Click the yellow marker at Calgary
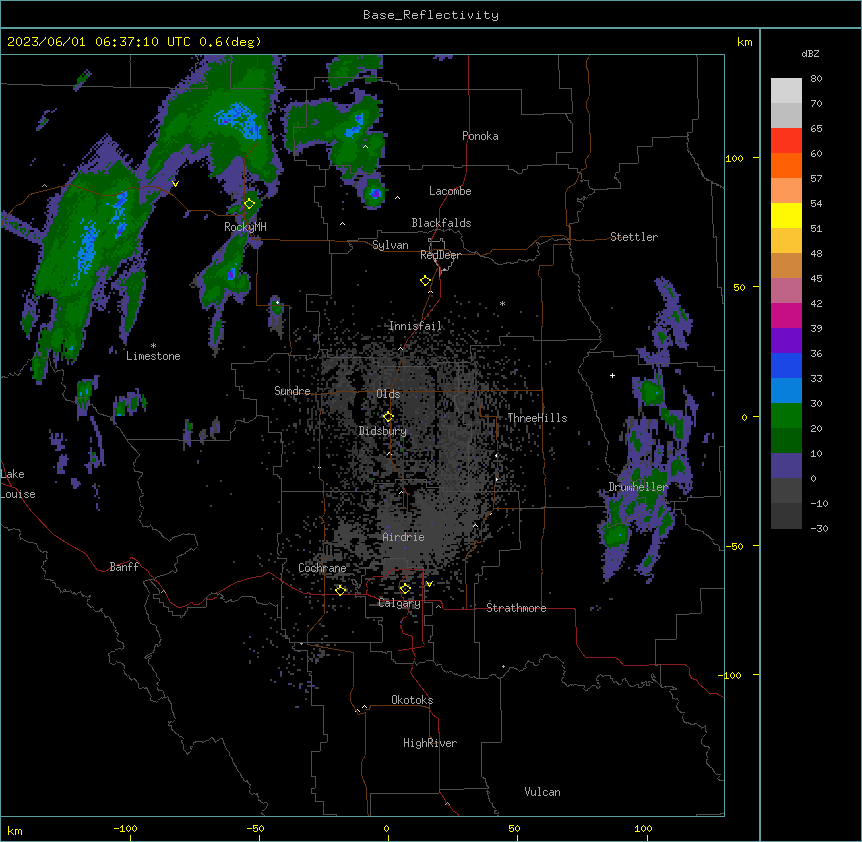This screenshot has height=842, width=862. [405, 589]
